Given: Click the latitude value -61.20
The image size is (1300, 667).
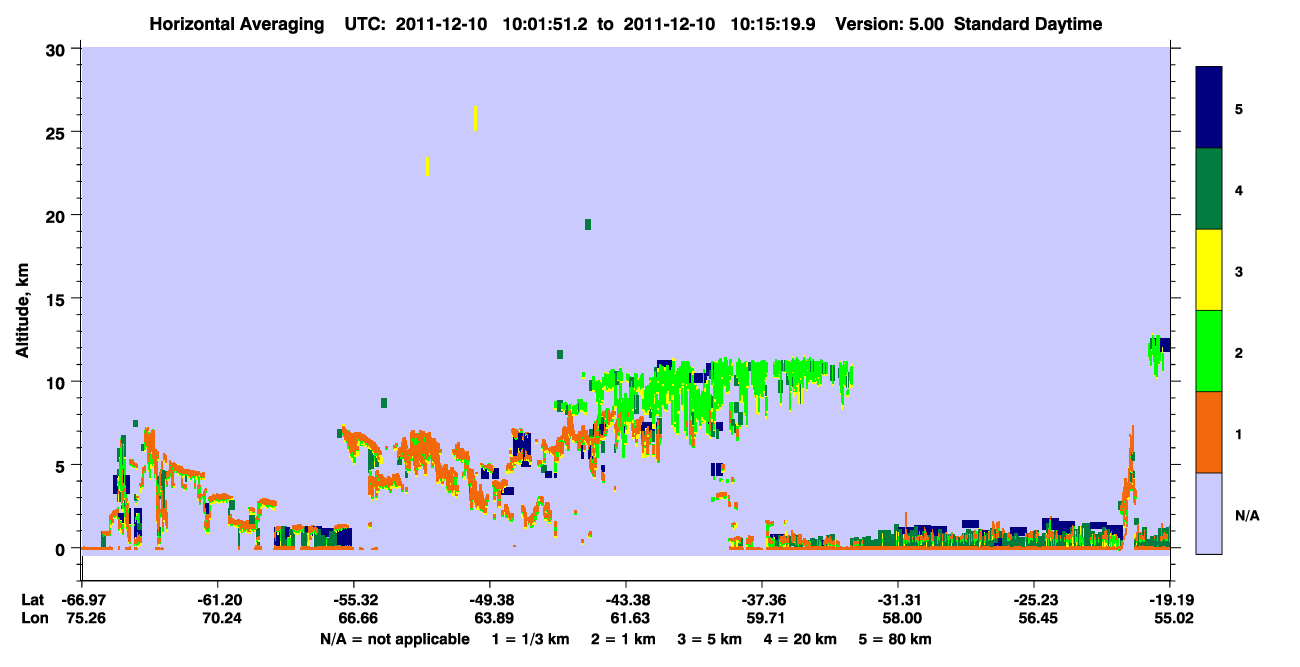Looking at the screenshot, I should pyautogui.click(x=218, y=600).
